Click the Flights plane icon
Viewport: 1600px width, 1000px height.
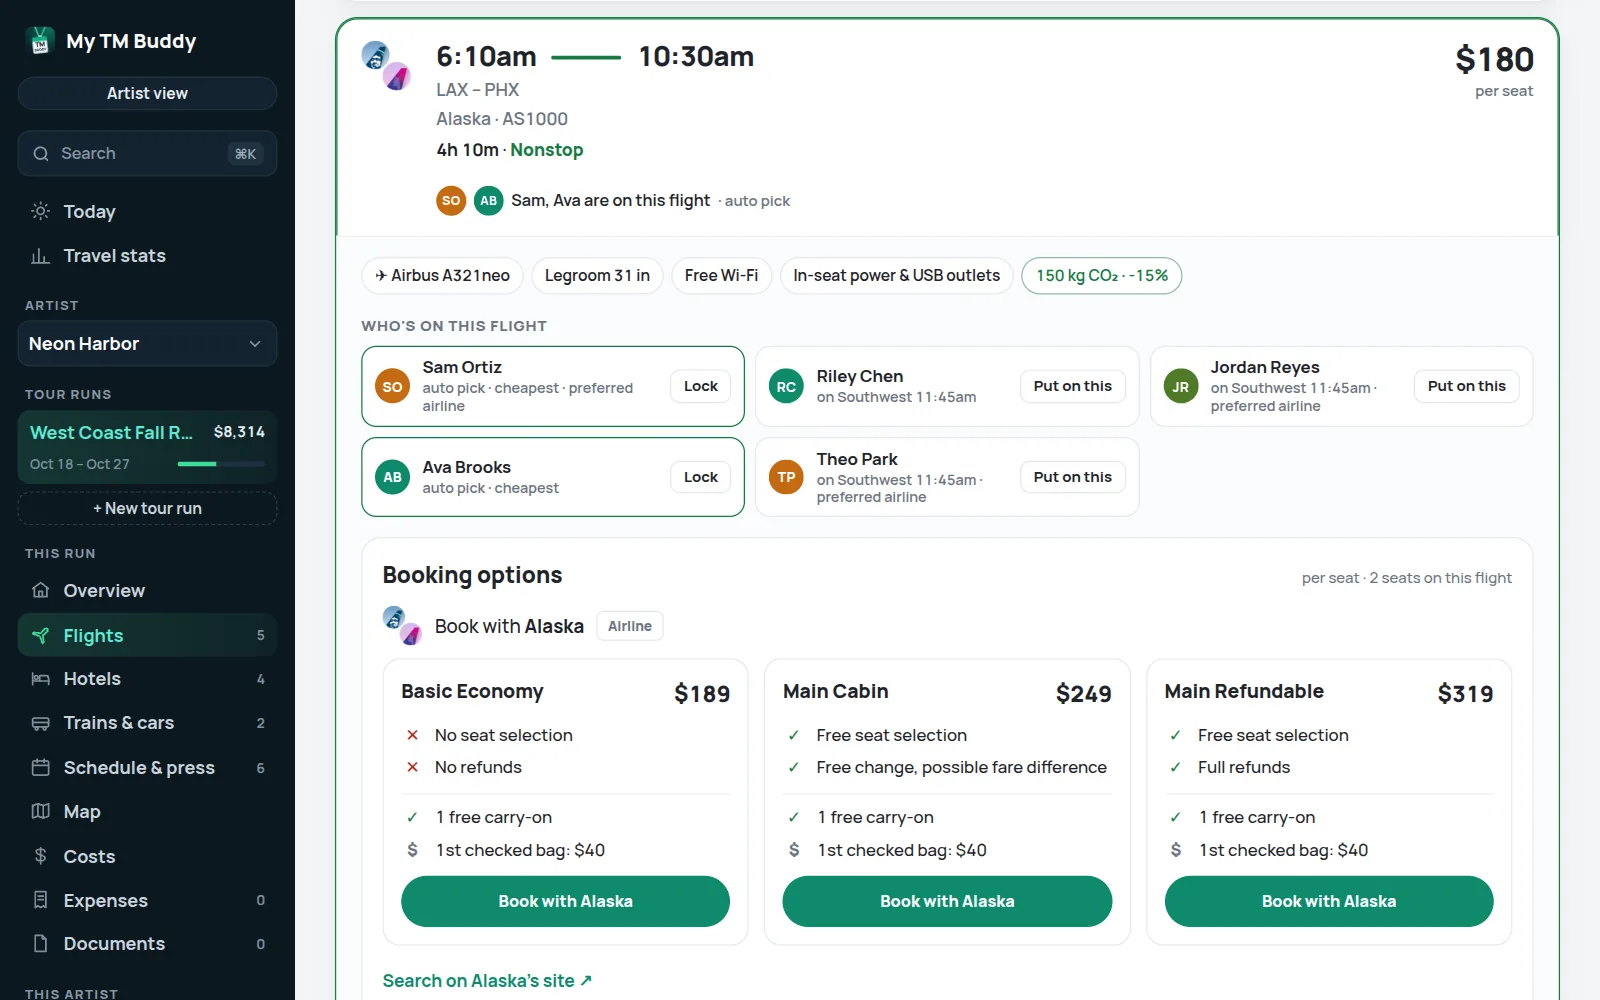click(x=40, y=635)
